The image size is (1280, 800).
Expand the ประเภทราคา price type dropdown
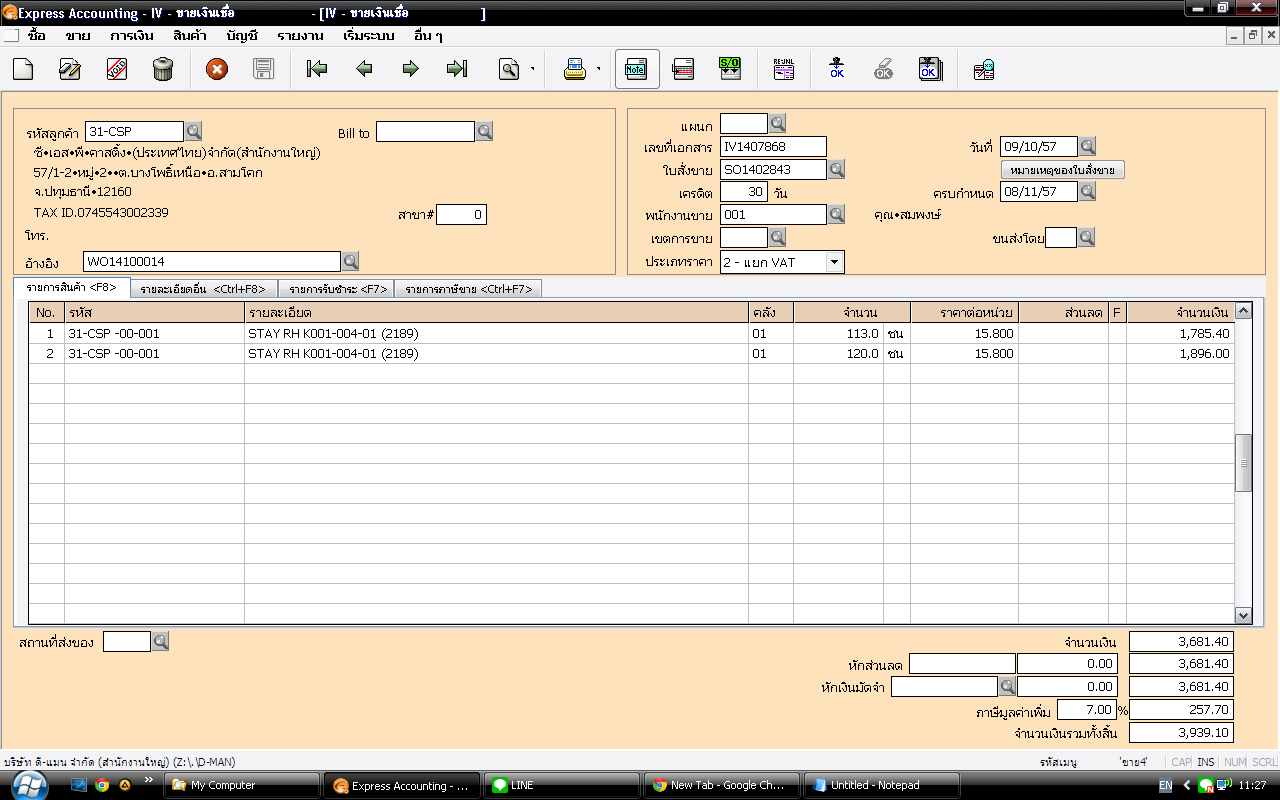click(x=834, y=262)
